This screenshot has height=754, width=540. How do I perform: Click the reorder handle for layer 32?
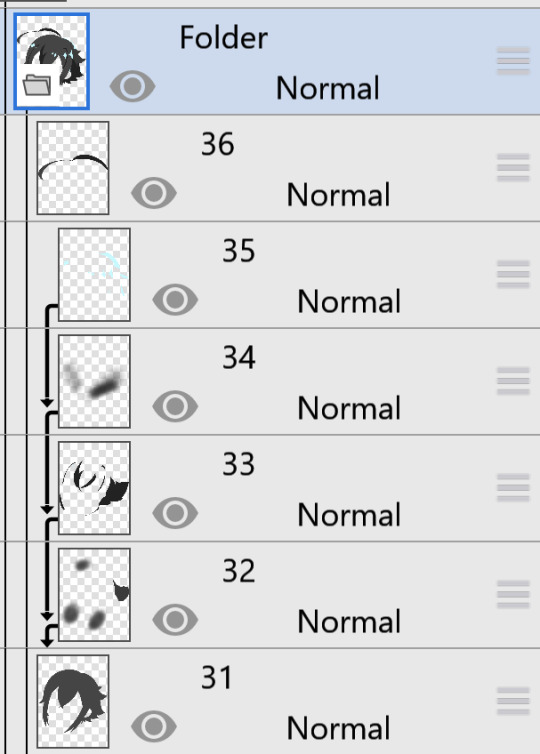tap(513, 594)
